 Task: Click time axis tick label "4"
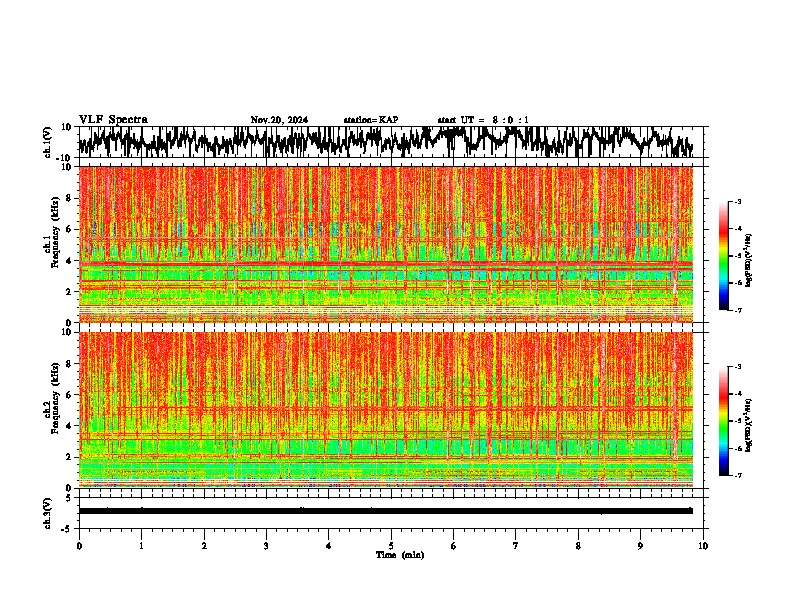coord(329,546)
